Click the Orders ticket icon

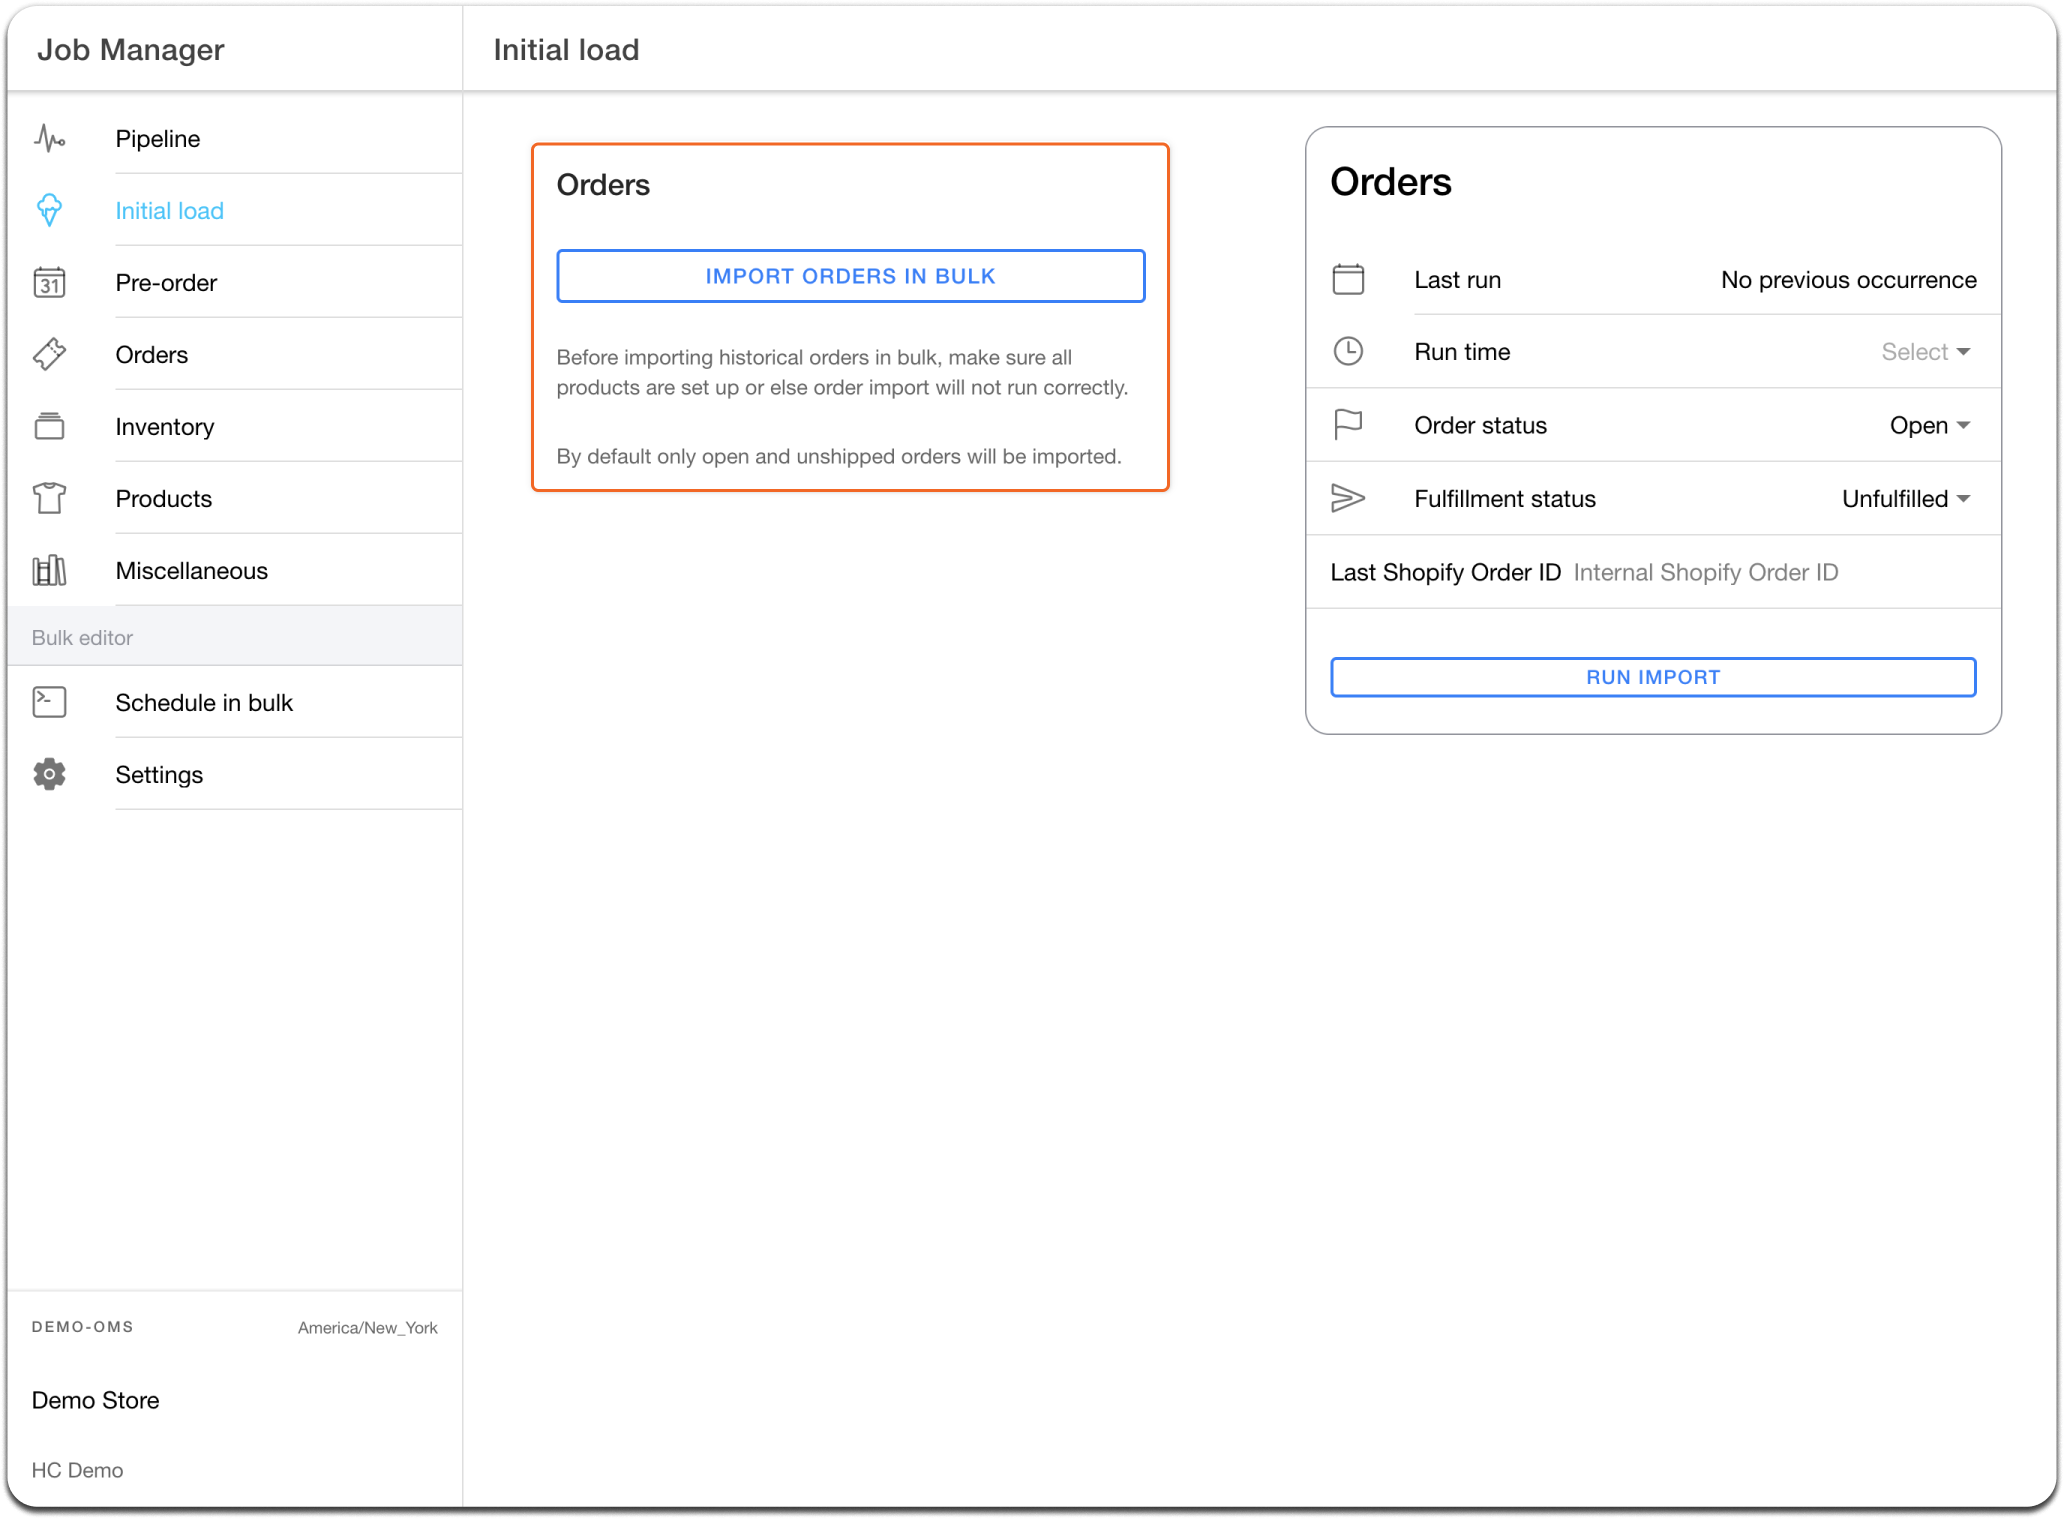pos(49,354)
